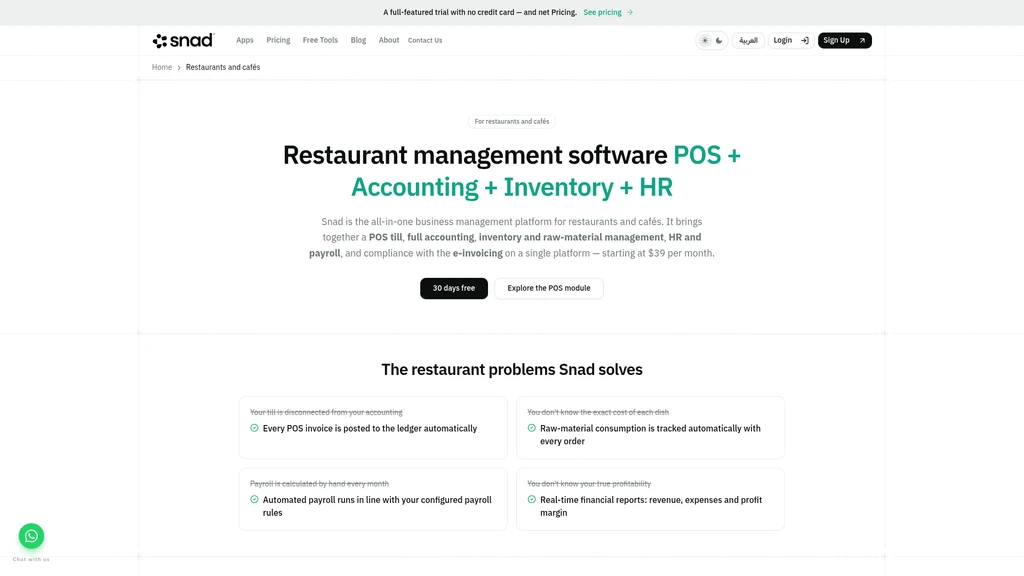Viewport: 1024px width, 576px height.
Task: Click the checkmark beside Raw-material consumption
Action: (x=532, y=428)
